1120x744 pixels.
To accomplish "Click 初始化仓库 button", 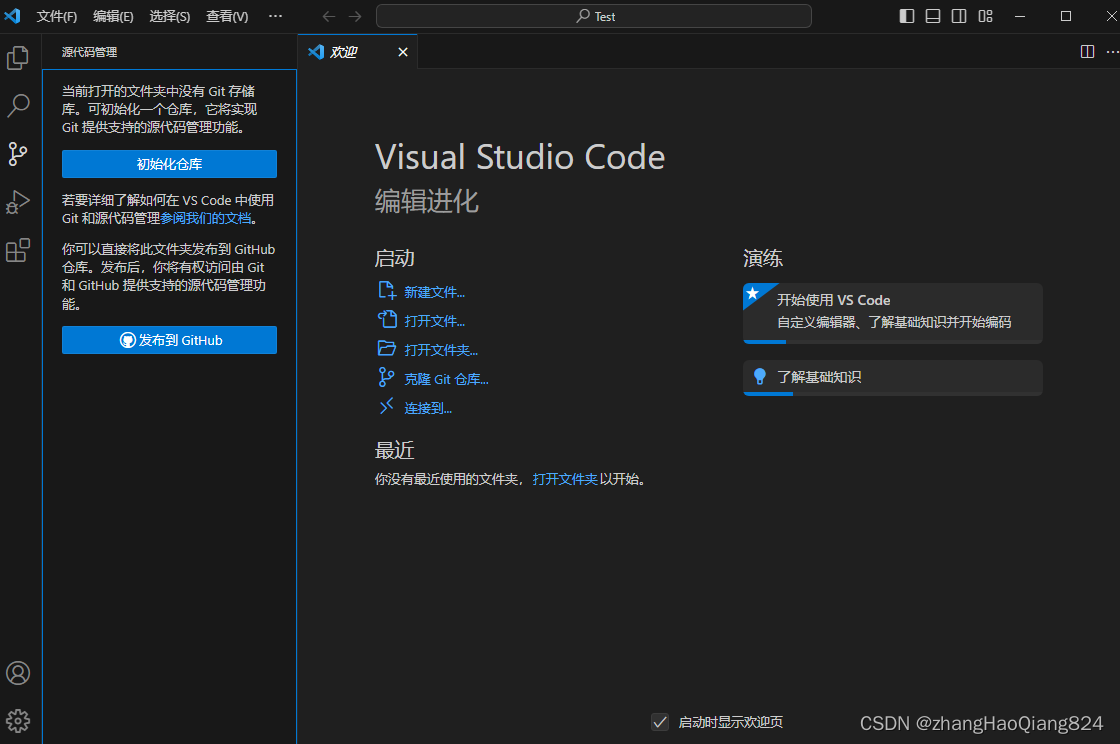I will click(x=169, y=164).
